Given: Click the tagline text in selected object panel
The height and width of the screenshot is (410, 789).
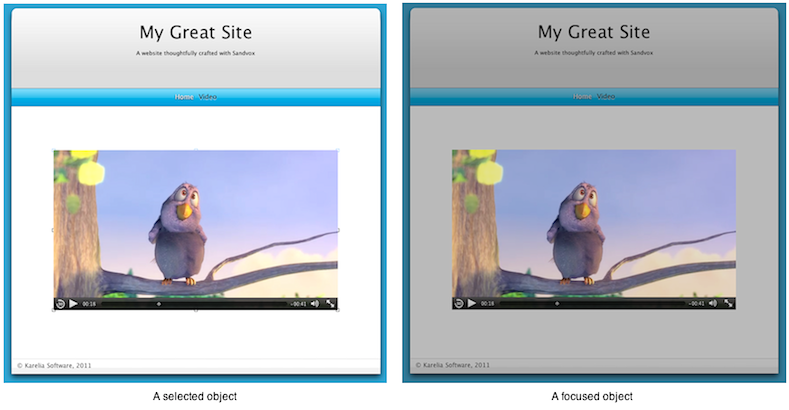Looking at the screenshot, I should pyautogui.click(x=195, y=53).
